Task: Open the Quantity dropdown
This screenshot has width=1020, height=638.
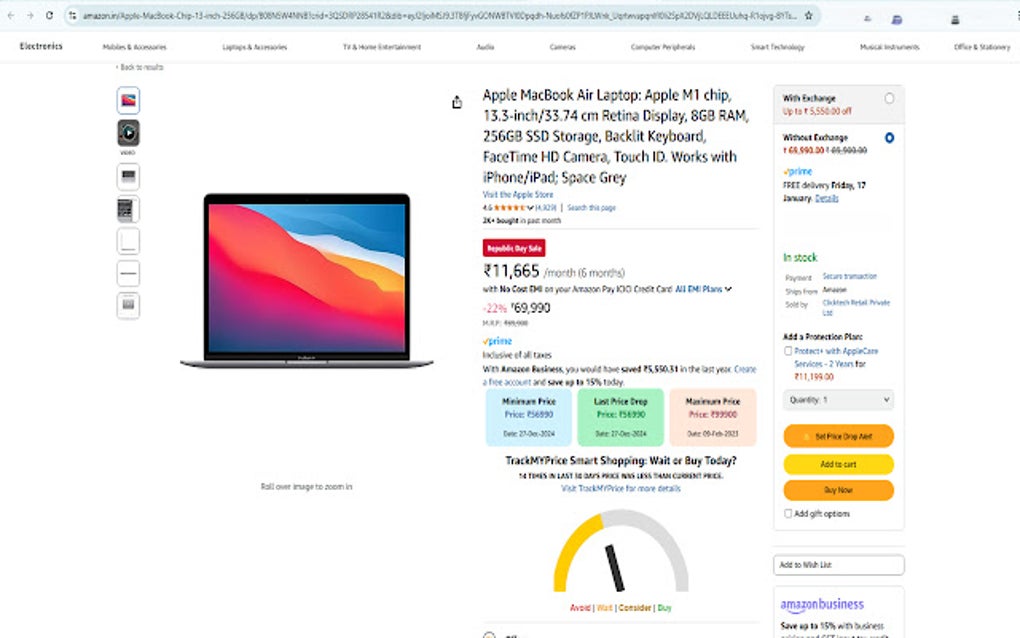Action: (x=839, y=400)
